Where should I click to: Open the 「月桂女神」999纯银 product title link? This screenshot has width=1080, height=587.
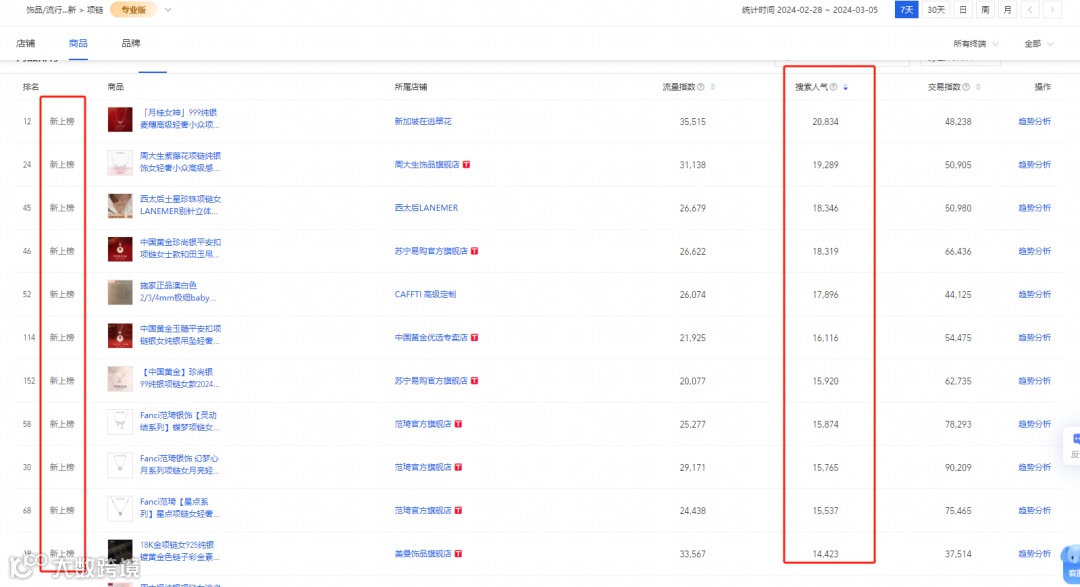click(x=180, y=119)
